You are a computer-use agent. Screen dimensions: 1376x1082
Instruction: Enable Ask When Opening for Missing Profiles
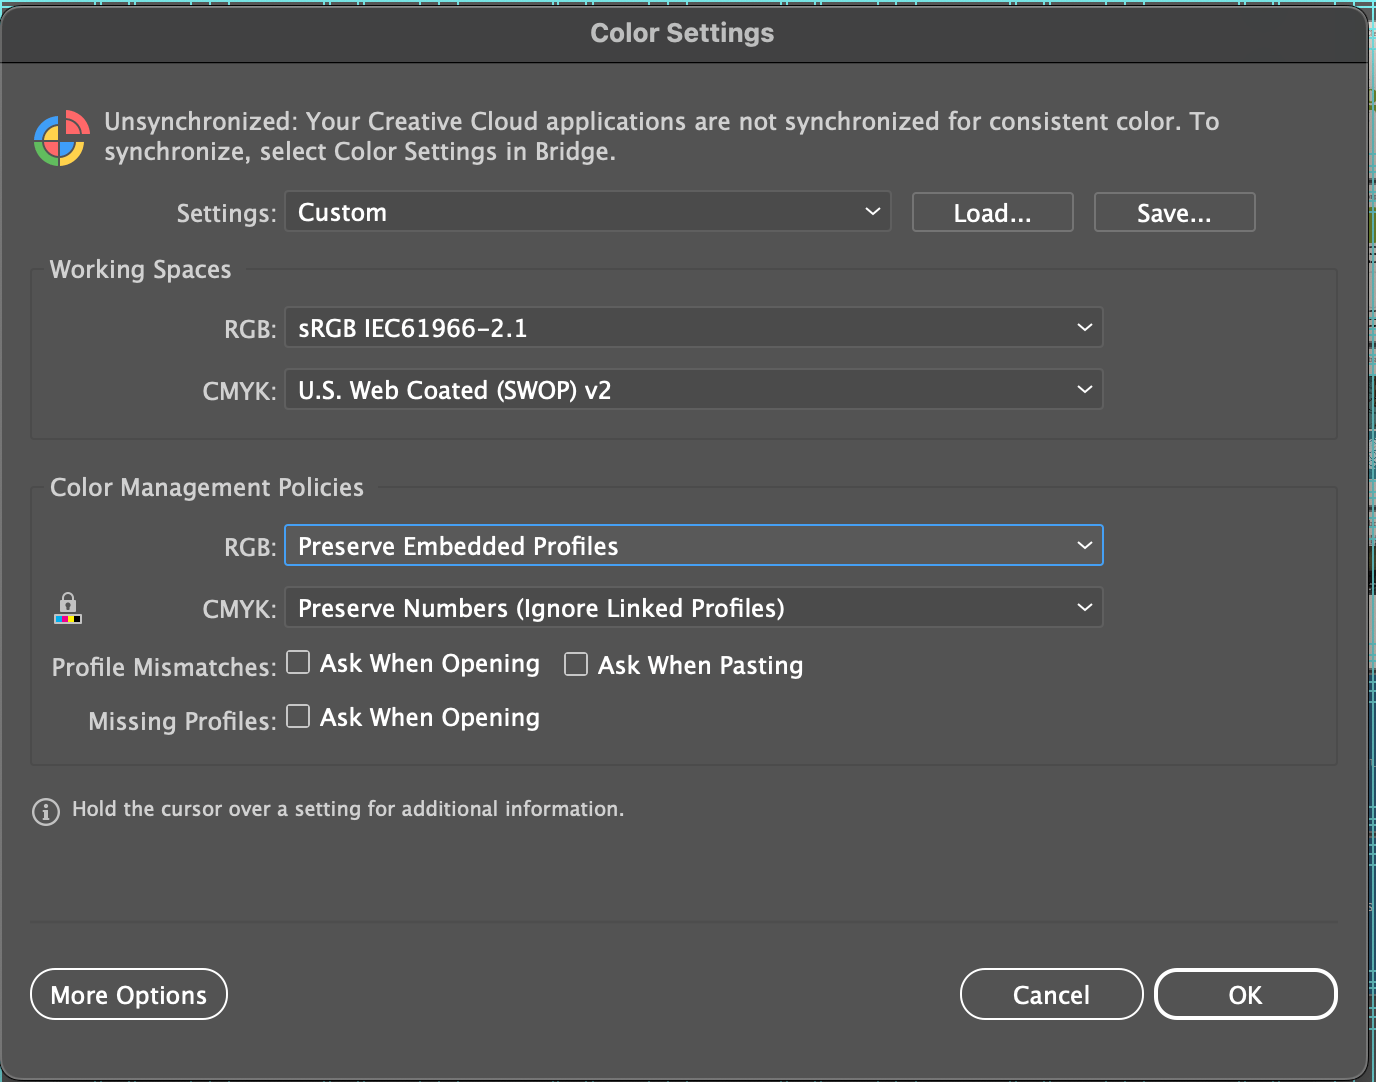point(298,716)
